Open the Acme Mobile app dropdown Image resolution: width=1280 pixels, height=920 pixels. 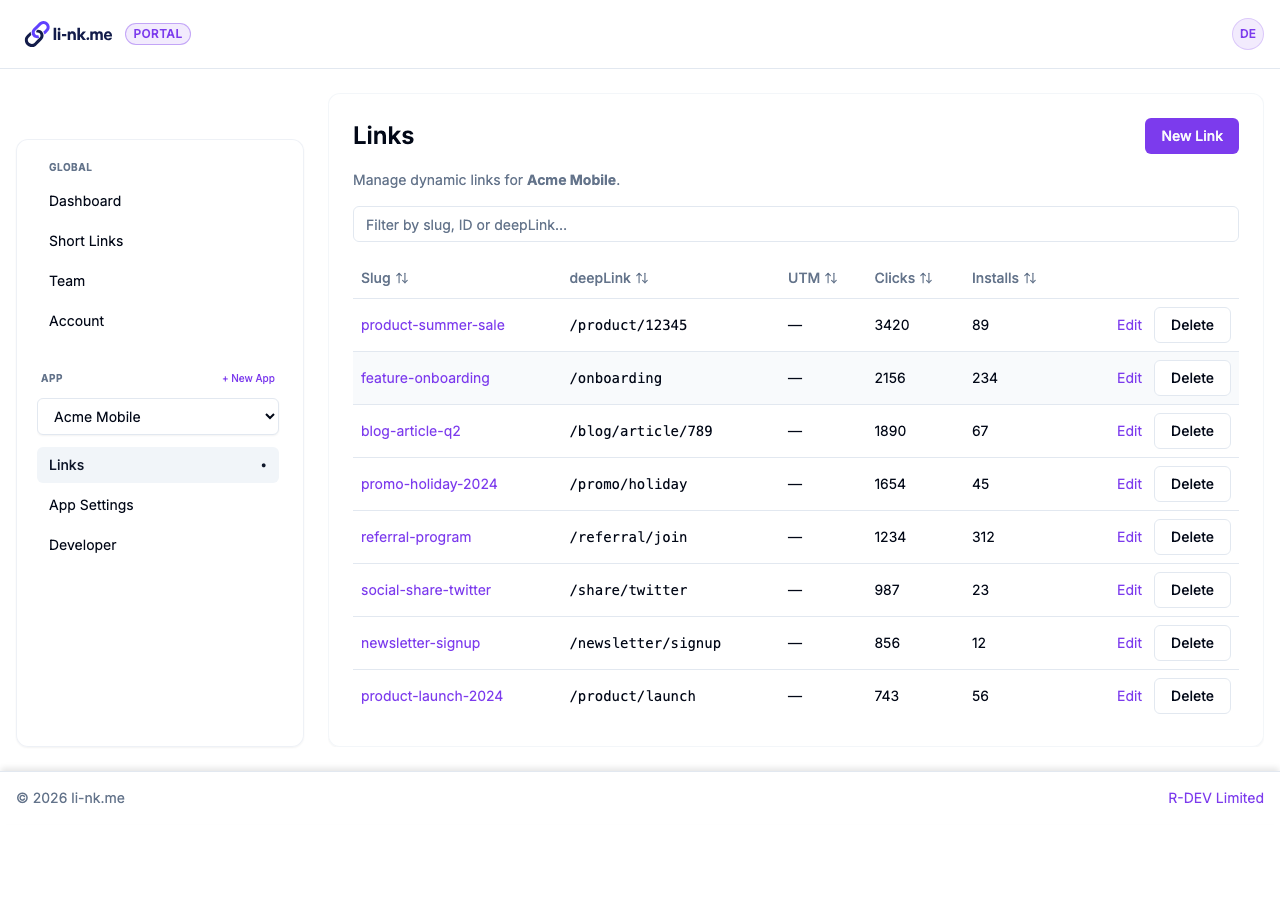[158, 417]
